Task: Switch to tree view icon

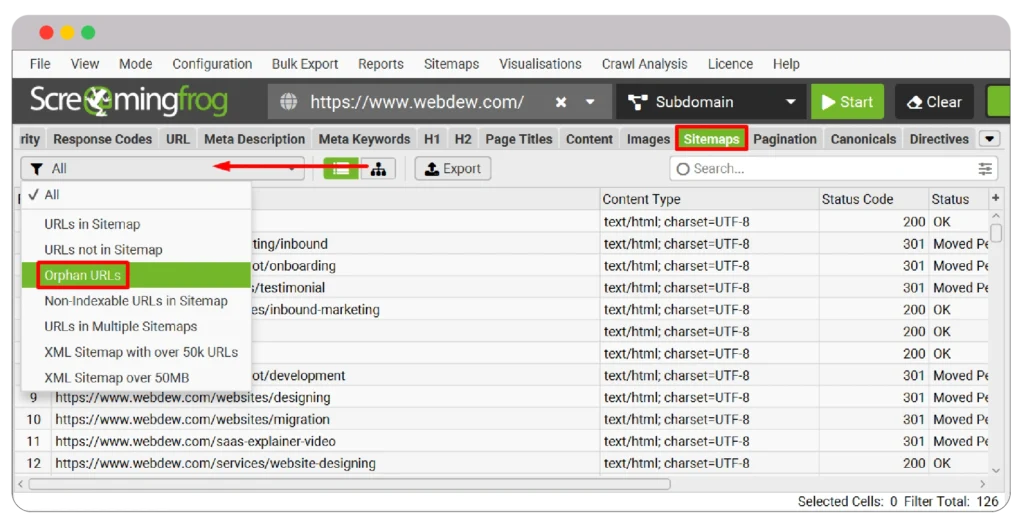Action: pos(378,169)
